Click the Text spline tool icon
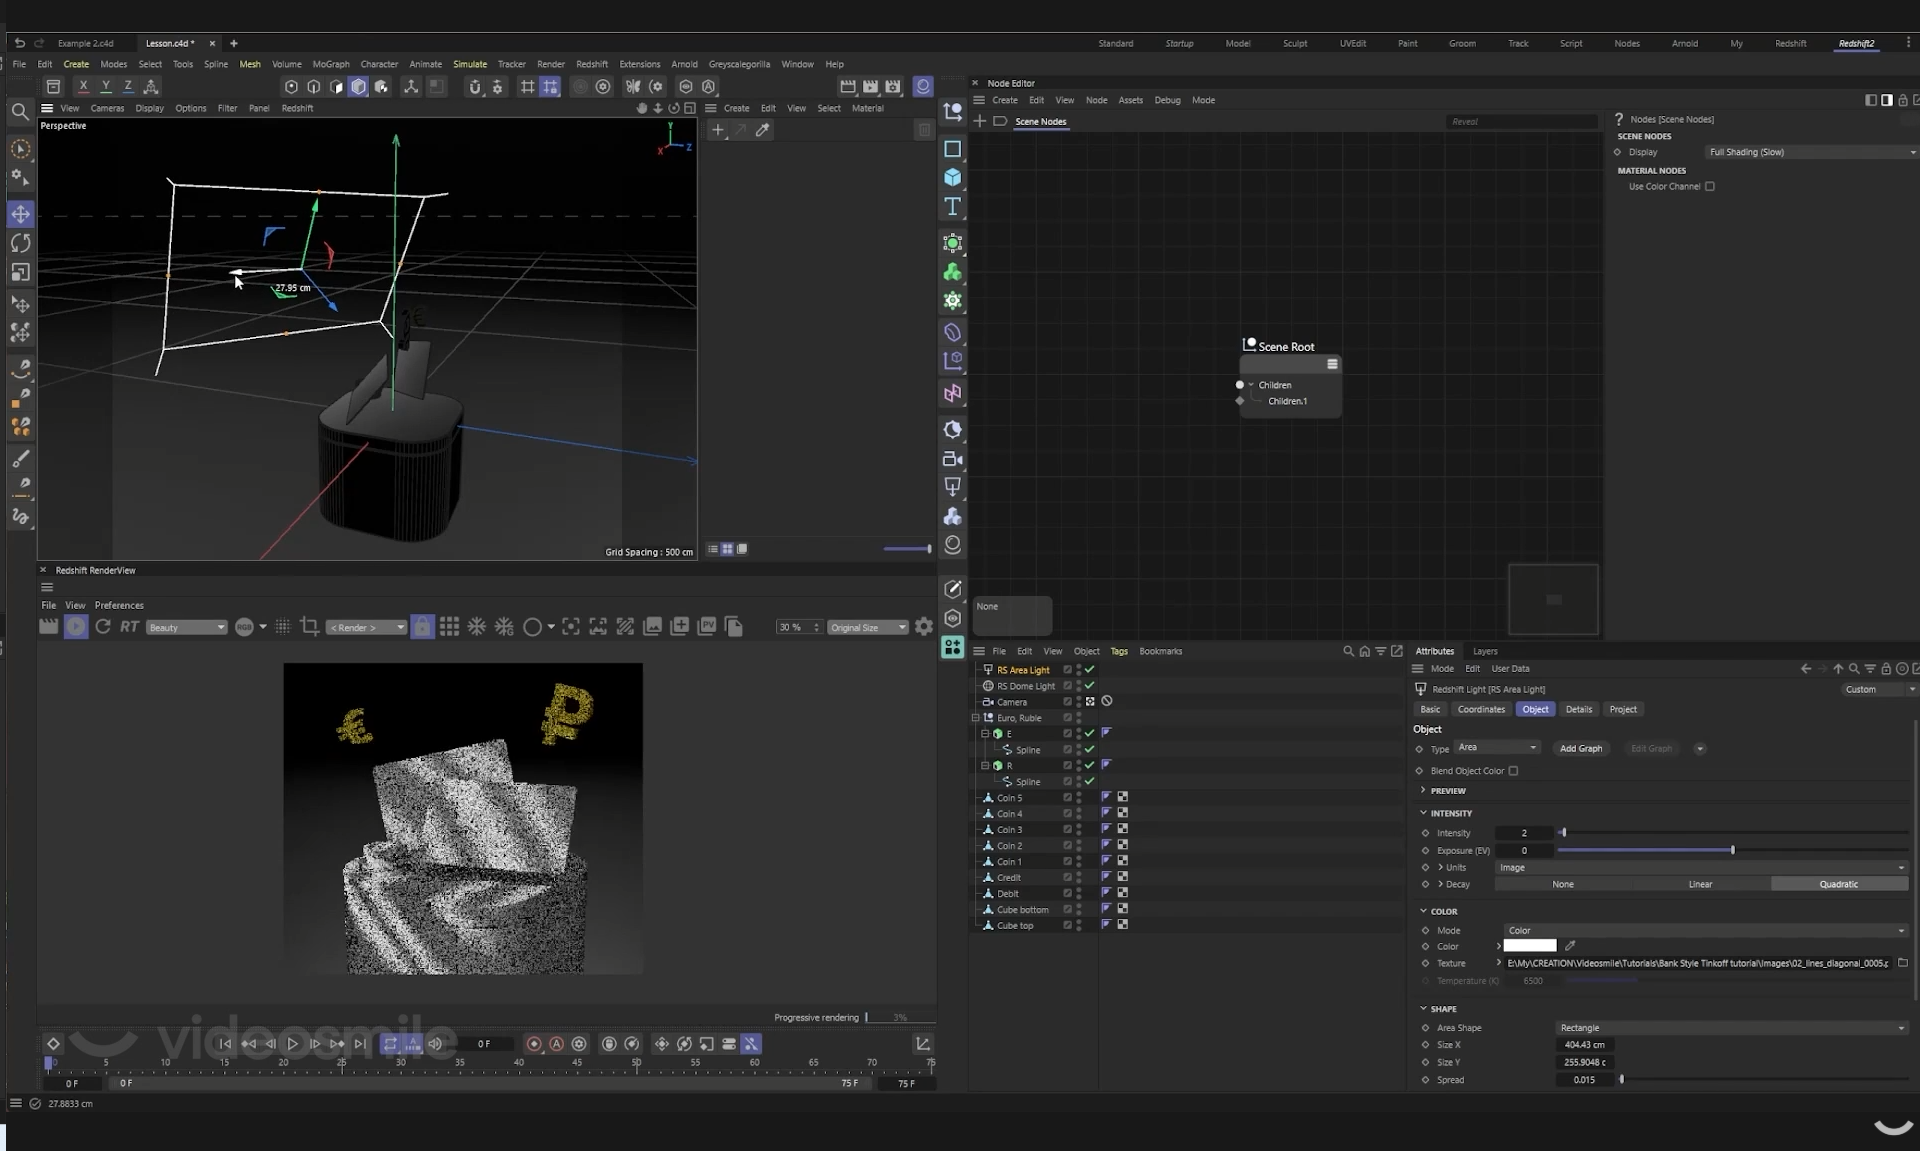Screen dimensions: 1920x1151 (953, 206)
